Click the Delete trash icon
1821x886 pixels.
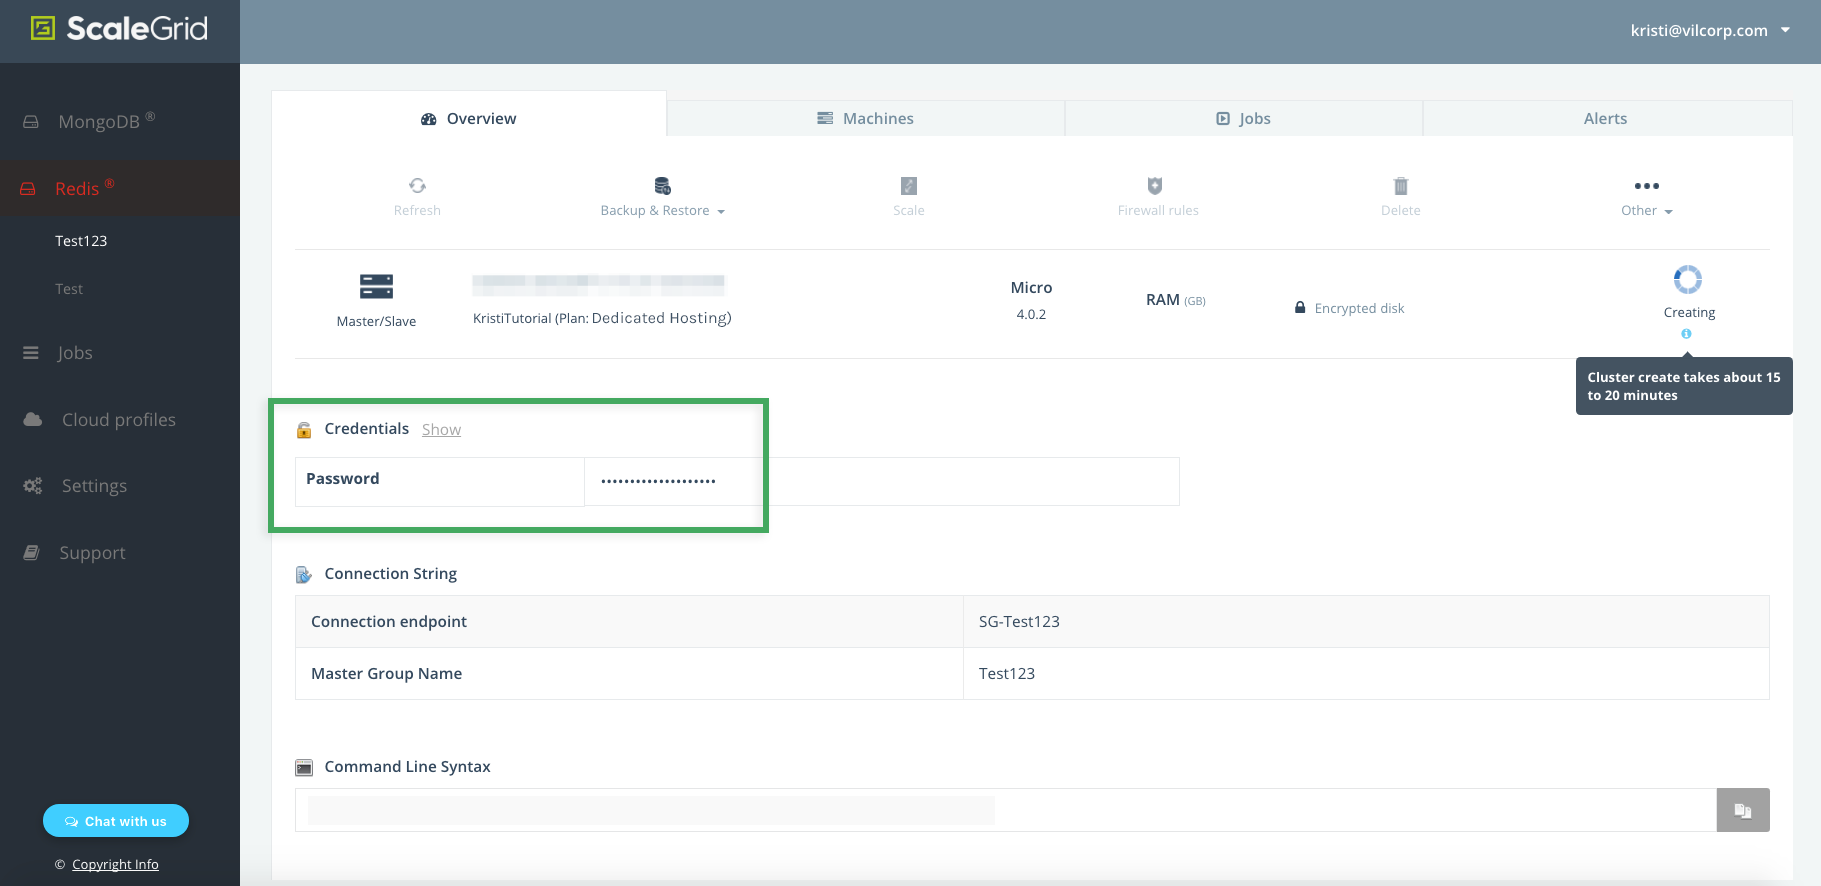pyautogui.click(x=1401, y=186)
